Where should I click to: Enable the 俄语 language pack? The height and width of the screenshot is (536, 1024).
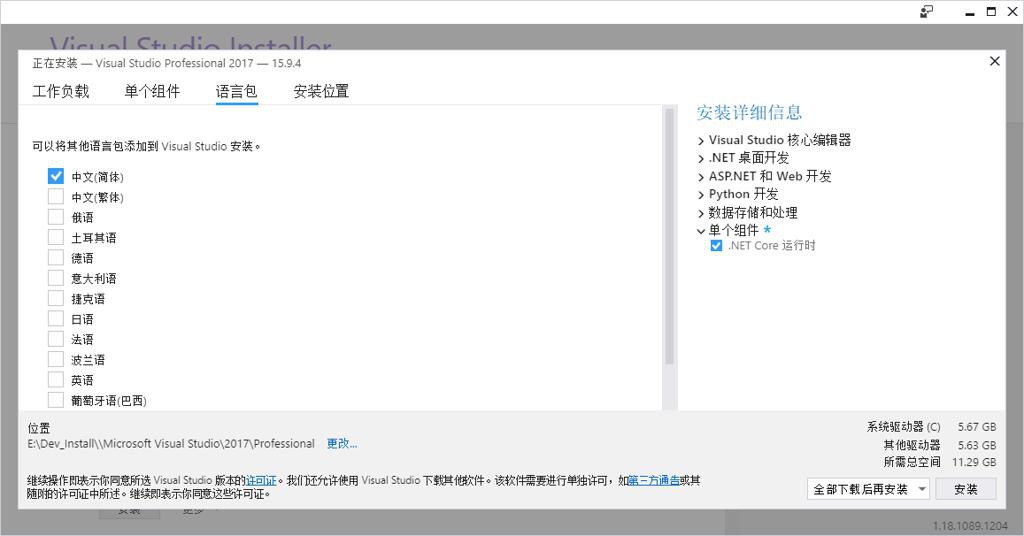click(56, 217)
